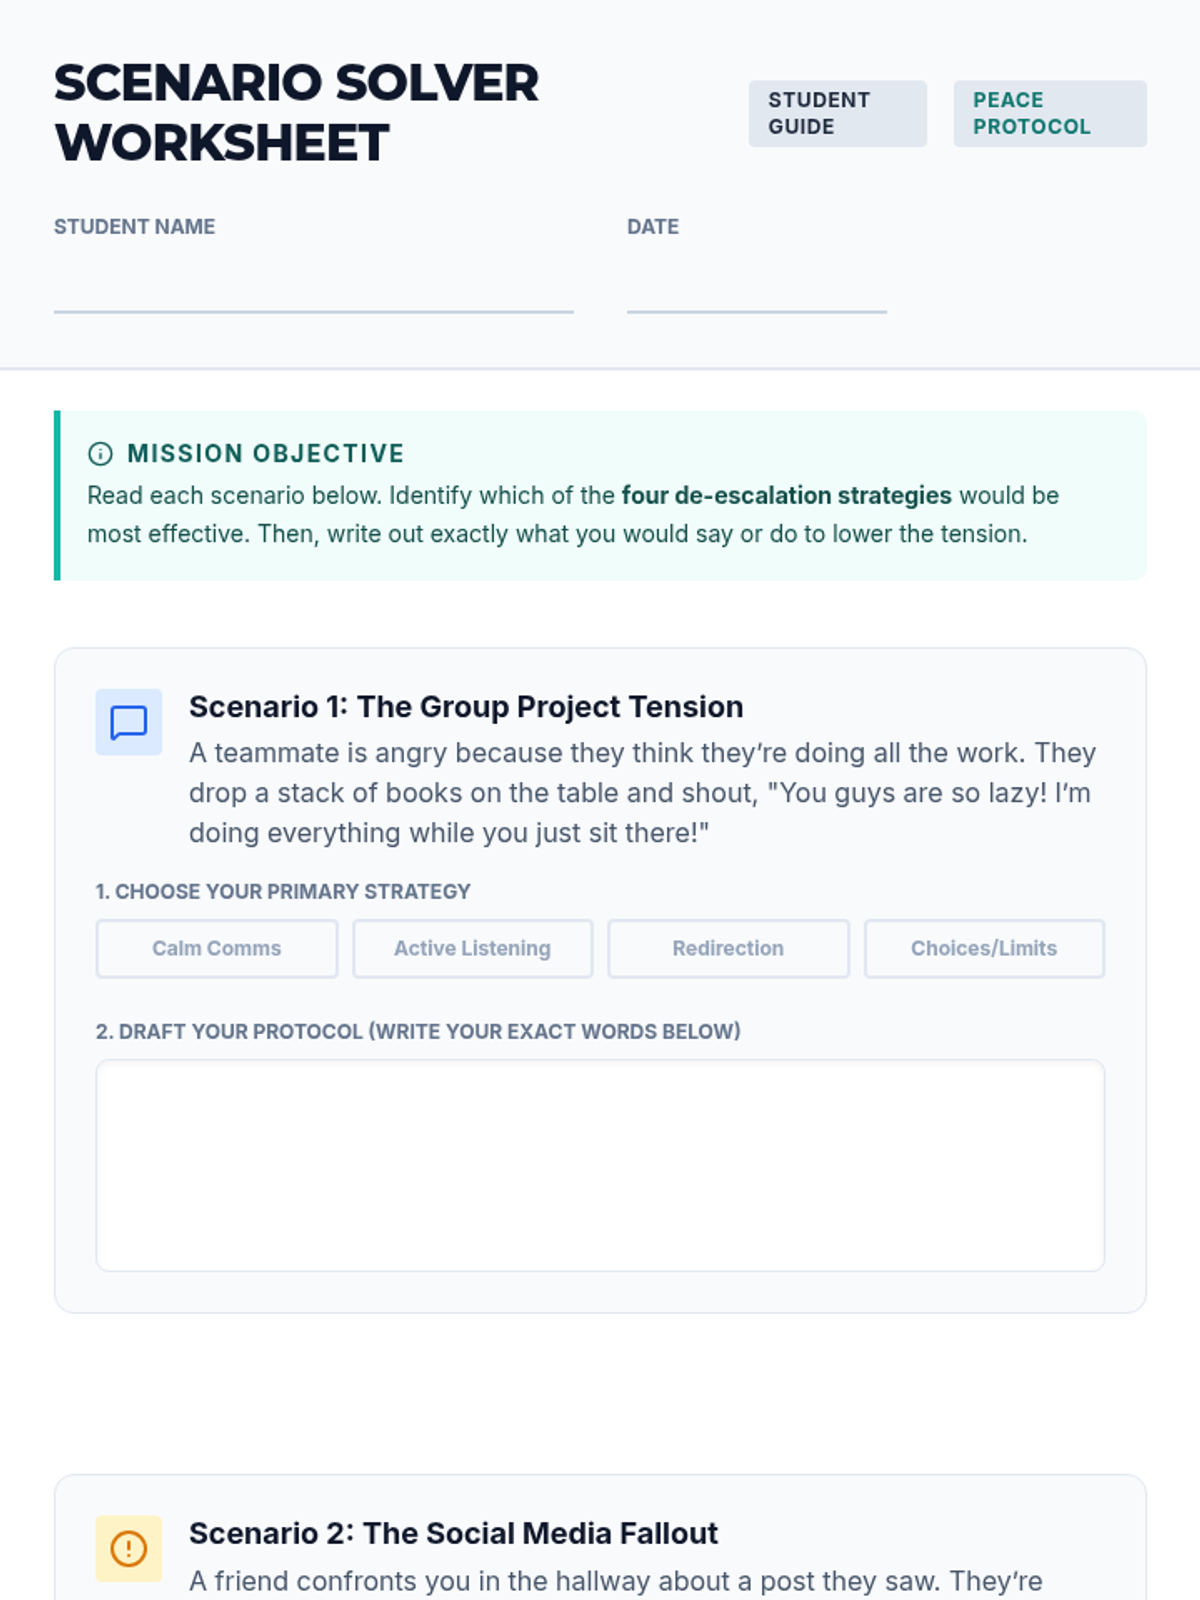Click the Choose Your Primary Strategy label

click(x=283, y=891)
